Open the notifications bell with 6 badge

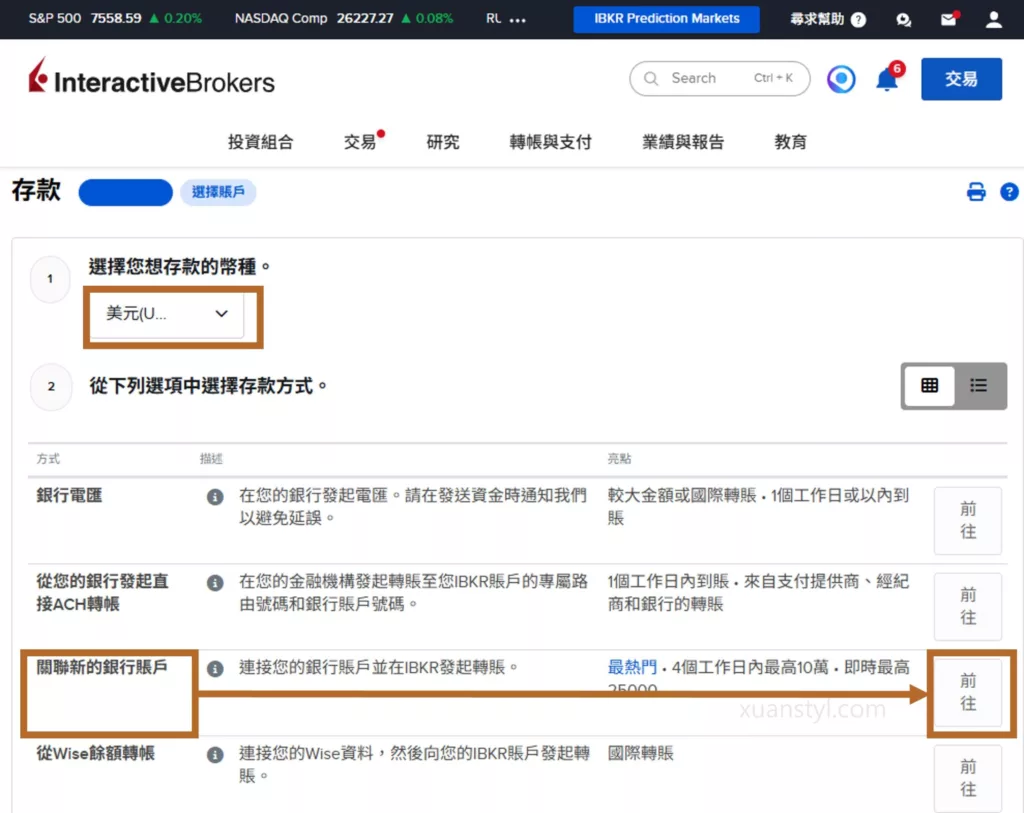tap(888, 78)
